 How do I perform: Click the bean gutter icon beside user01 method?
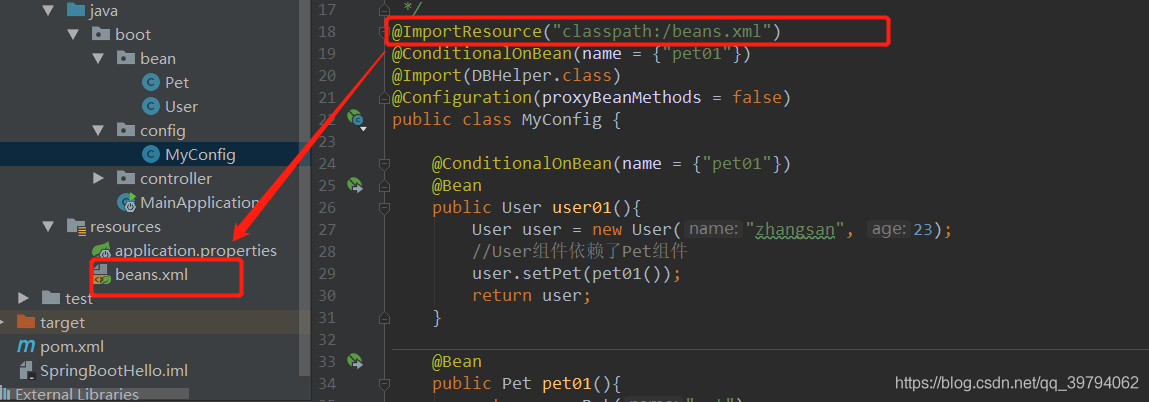pos(354,185)
